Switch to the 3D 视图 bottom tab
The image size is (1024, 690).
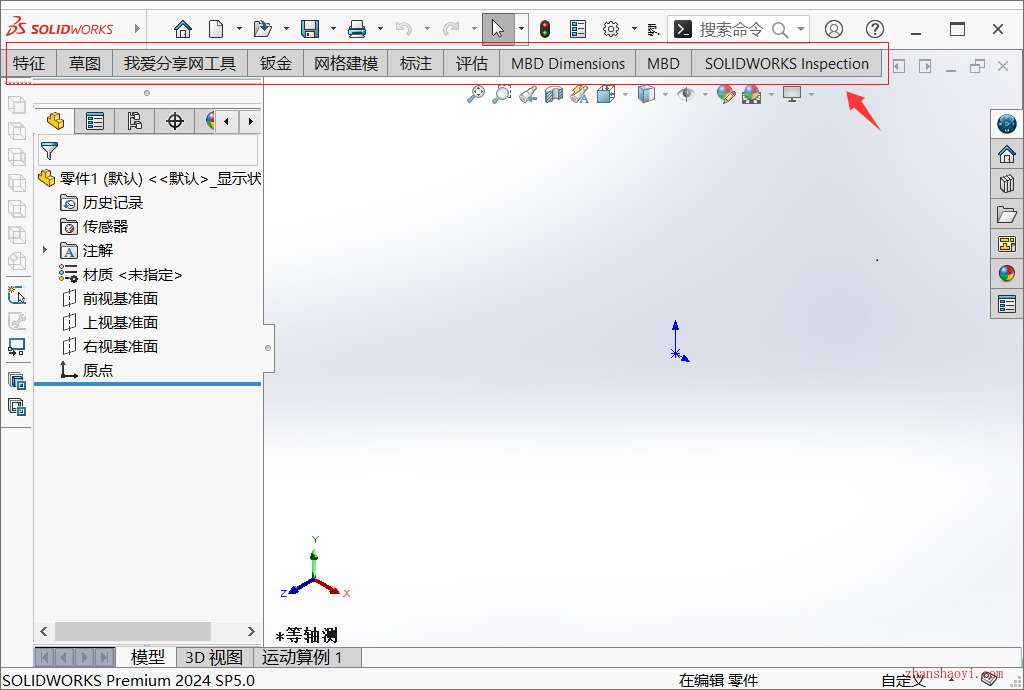click(x=214, y=657)
